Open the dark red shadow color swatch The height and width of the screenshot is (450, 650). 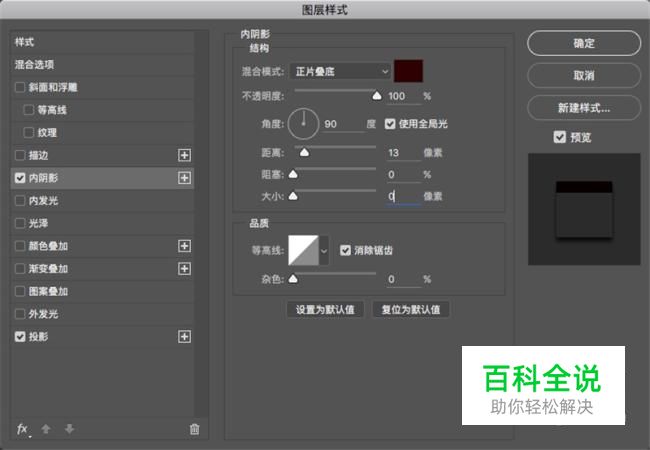(x=408, y=71)
